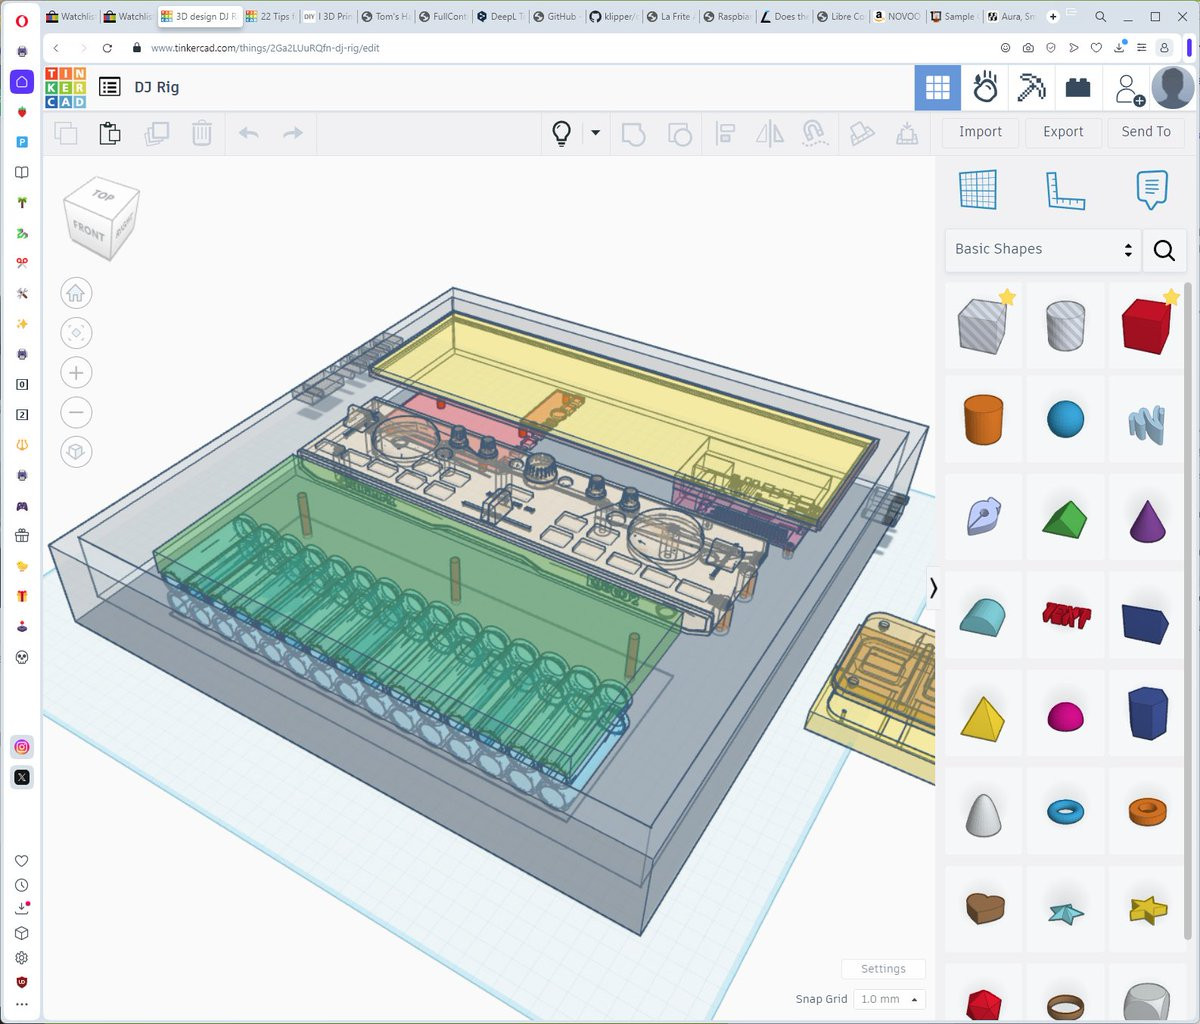1200x1024 pixels.
Task: Click the Tinkercad logo
Action: [65, 88]
